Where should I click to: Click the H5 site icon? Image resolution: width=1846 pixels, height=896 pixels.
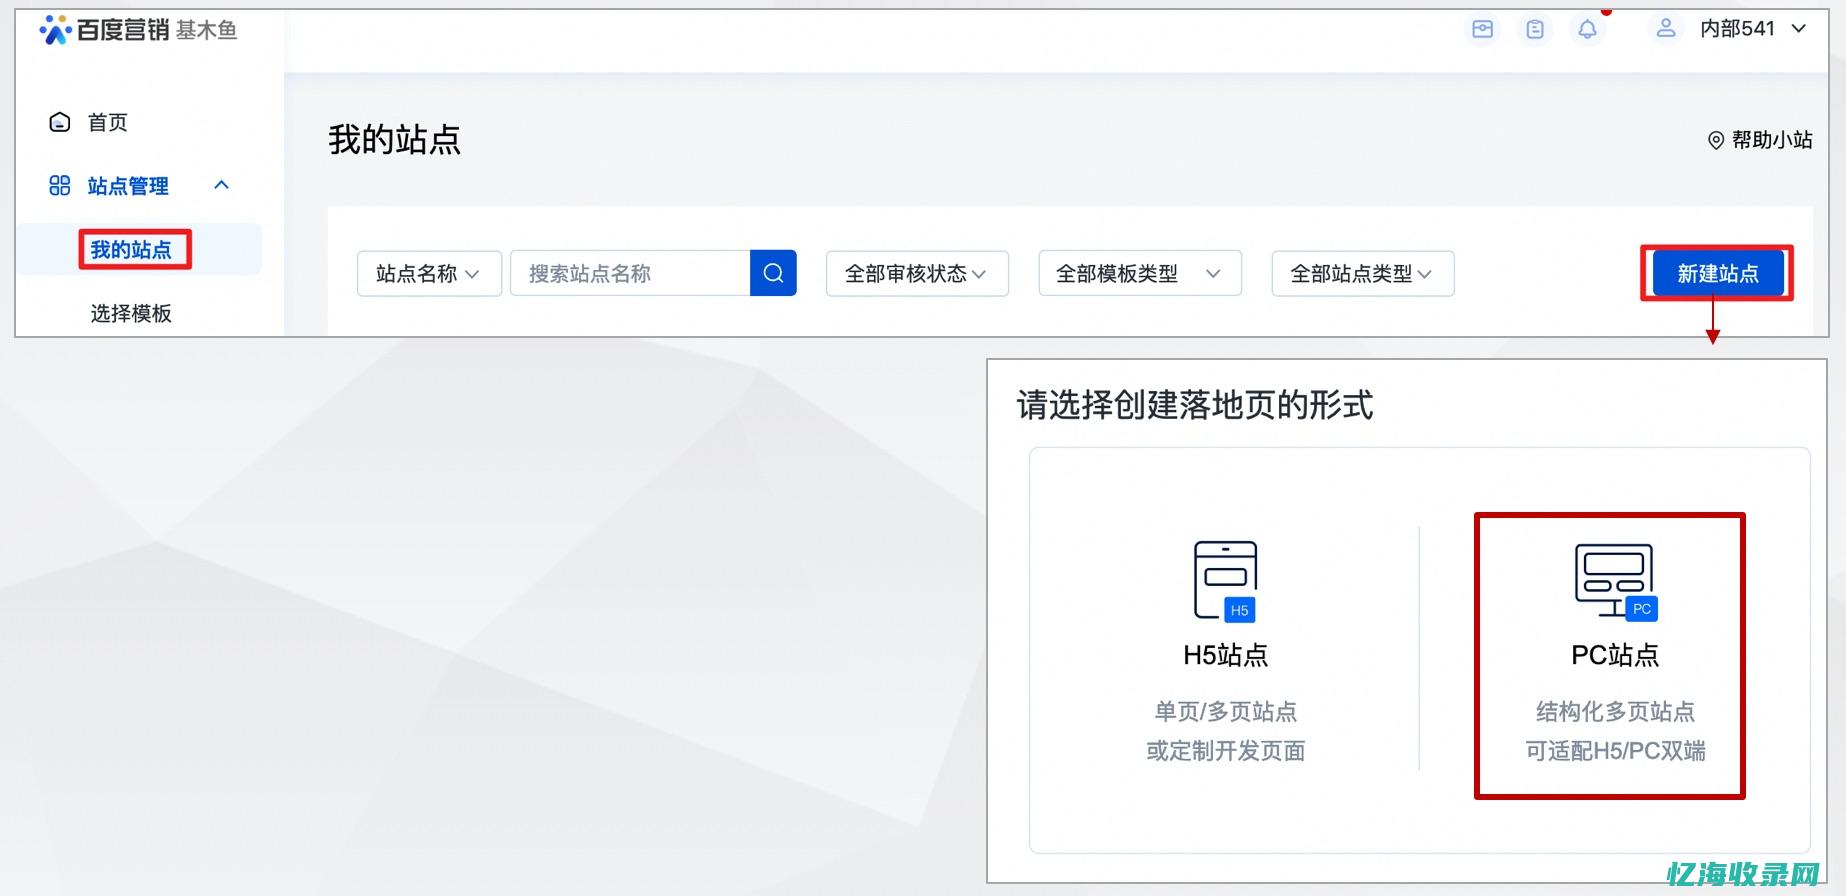[x=1226, y=581]
